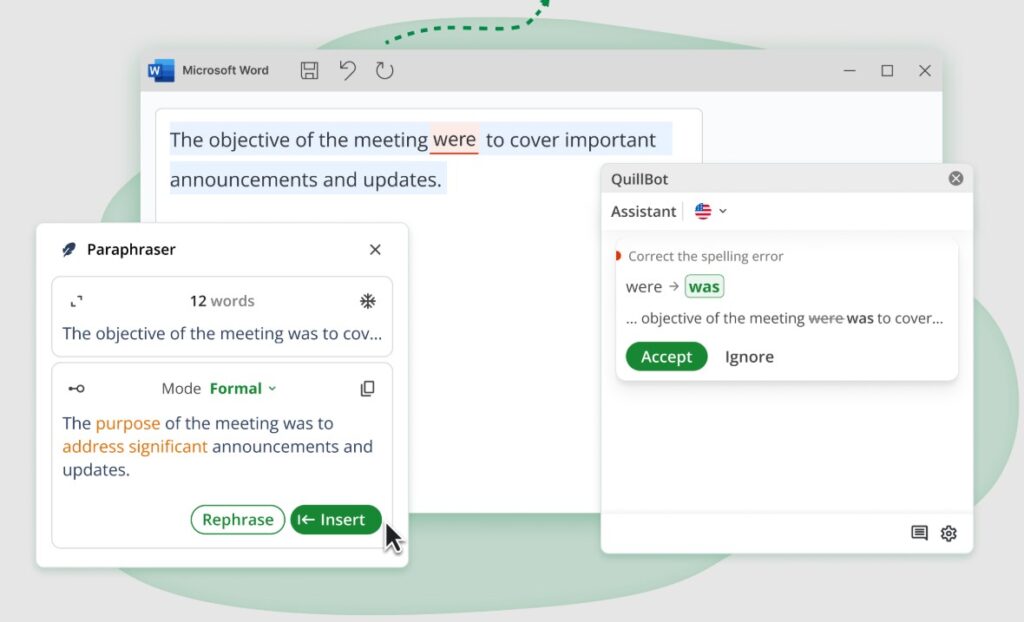
Task: Open the QuillBot feedback comment icon
Action: [x=919, y=533]
